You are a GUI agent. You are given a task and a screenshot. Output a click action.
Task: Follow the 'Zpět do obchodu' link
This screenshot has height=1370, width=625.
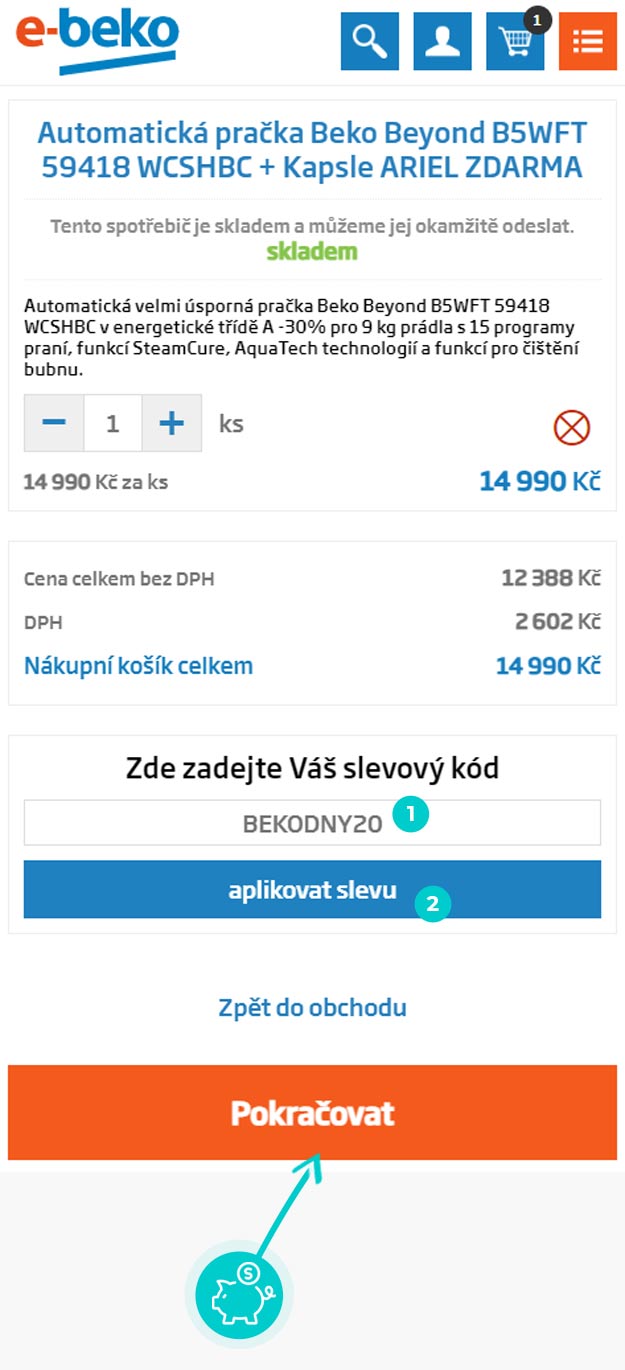point(312,1007)
